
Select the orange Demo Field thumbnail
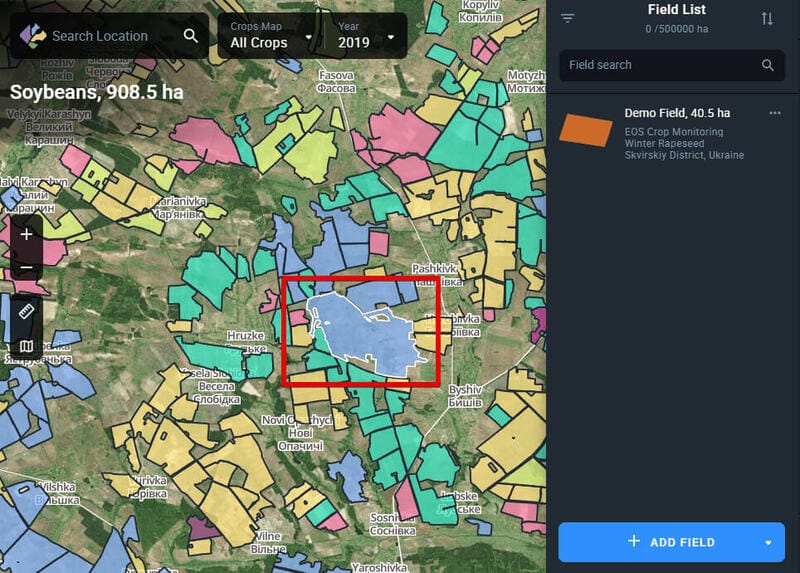coord(586,131)
